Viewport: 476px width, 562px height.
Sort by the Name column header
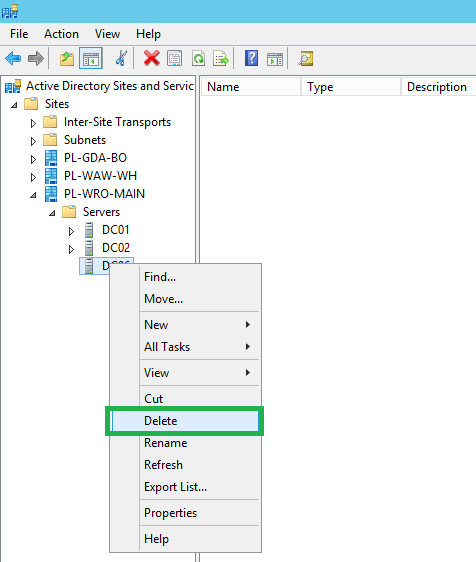tap(251, 87)
